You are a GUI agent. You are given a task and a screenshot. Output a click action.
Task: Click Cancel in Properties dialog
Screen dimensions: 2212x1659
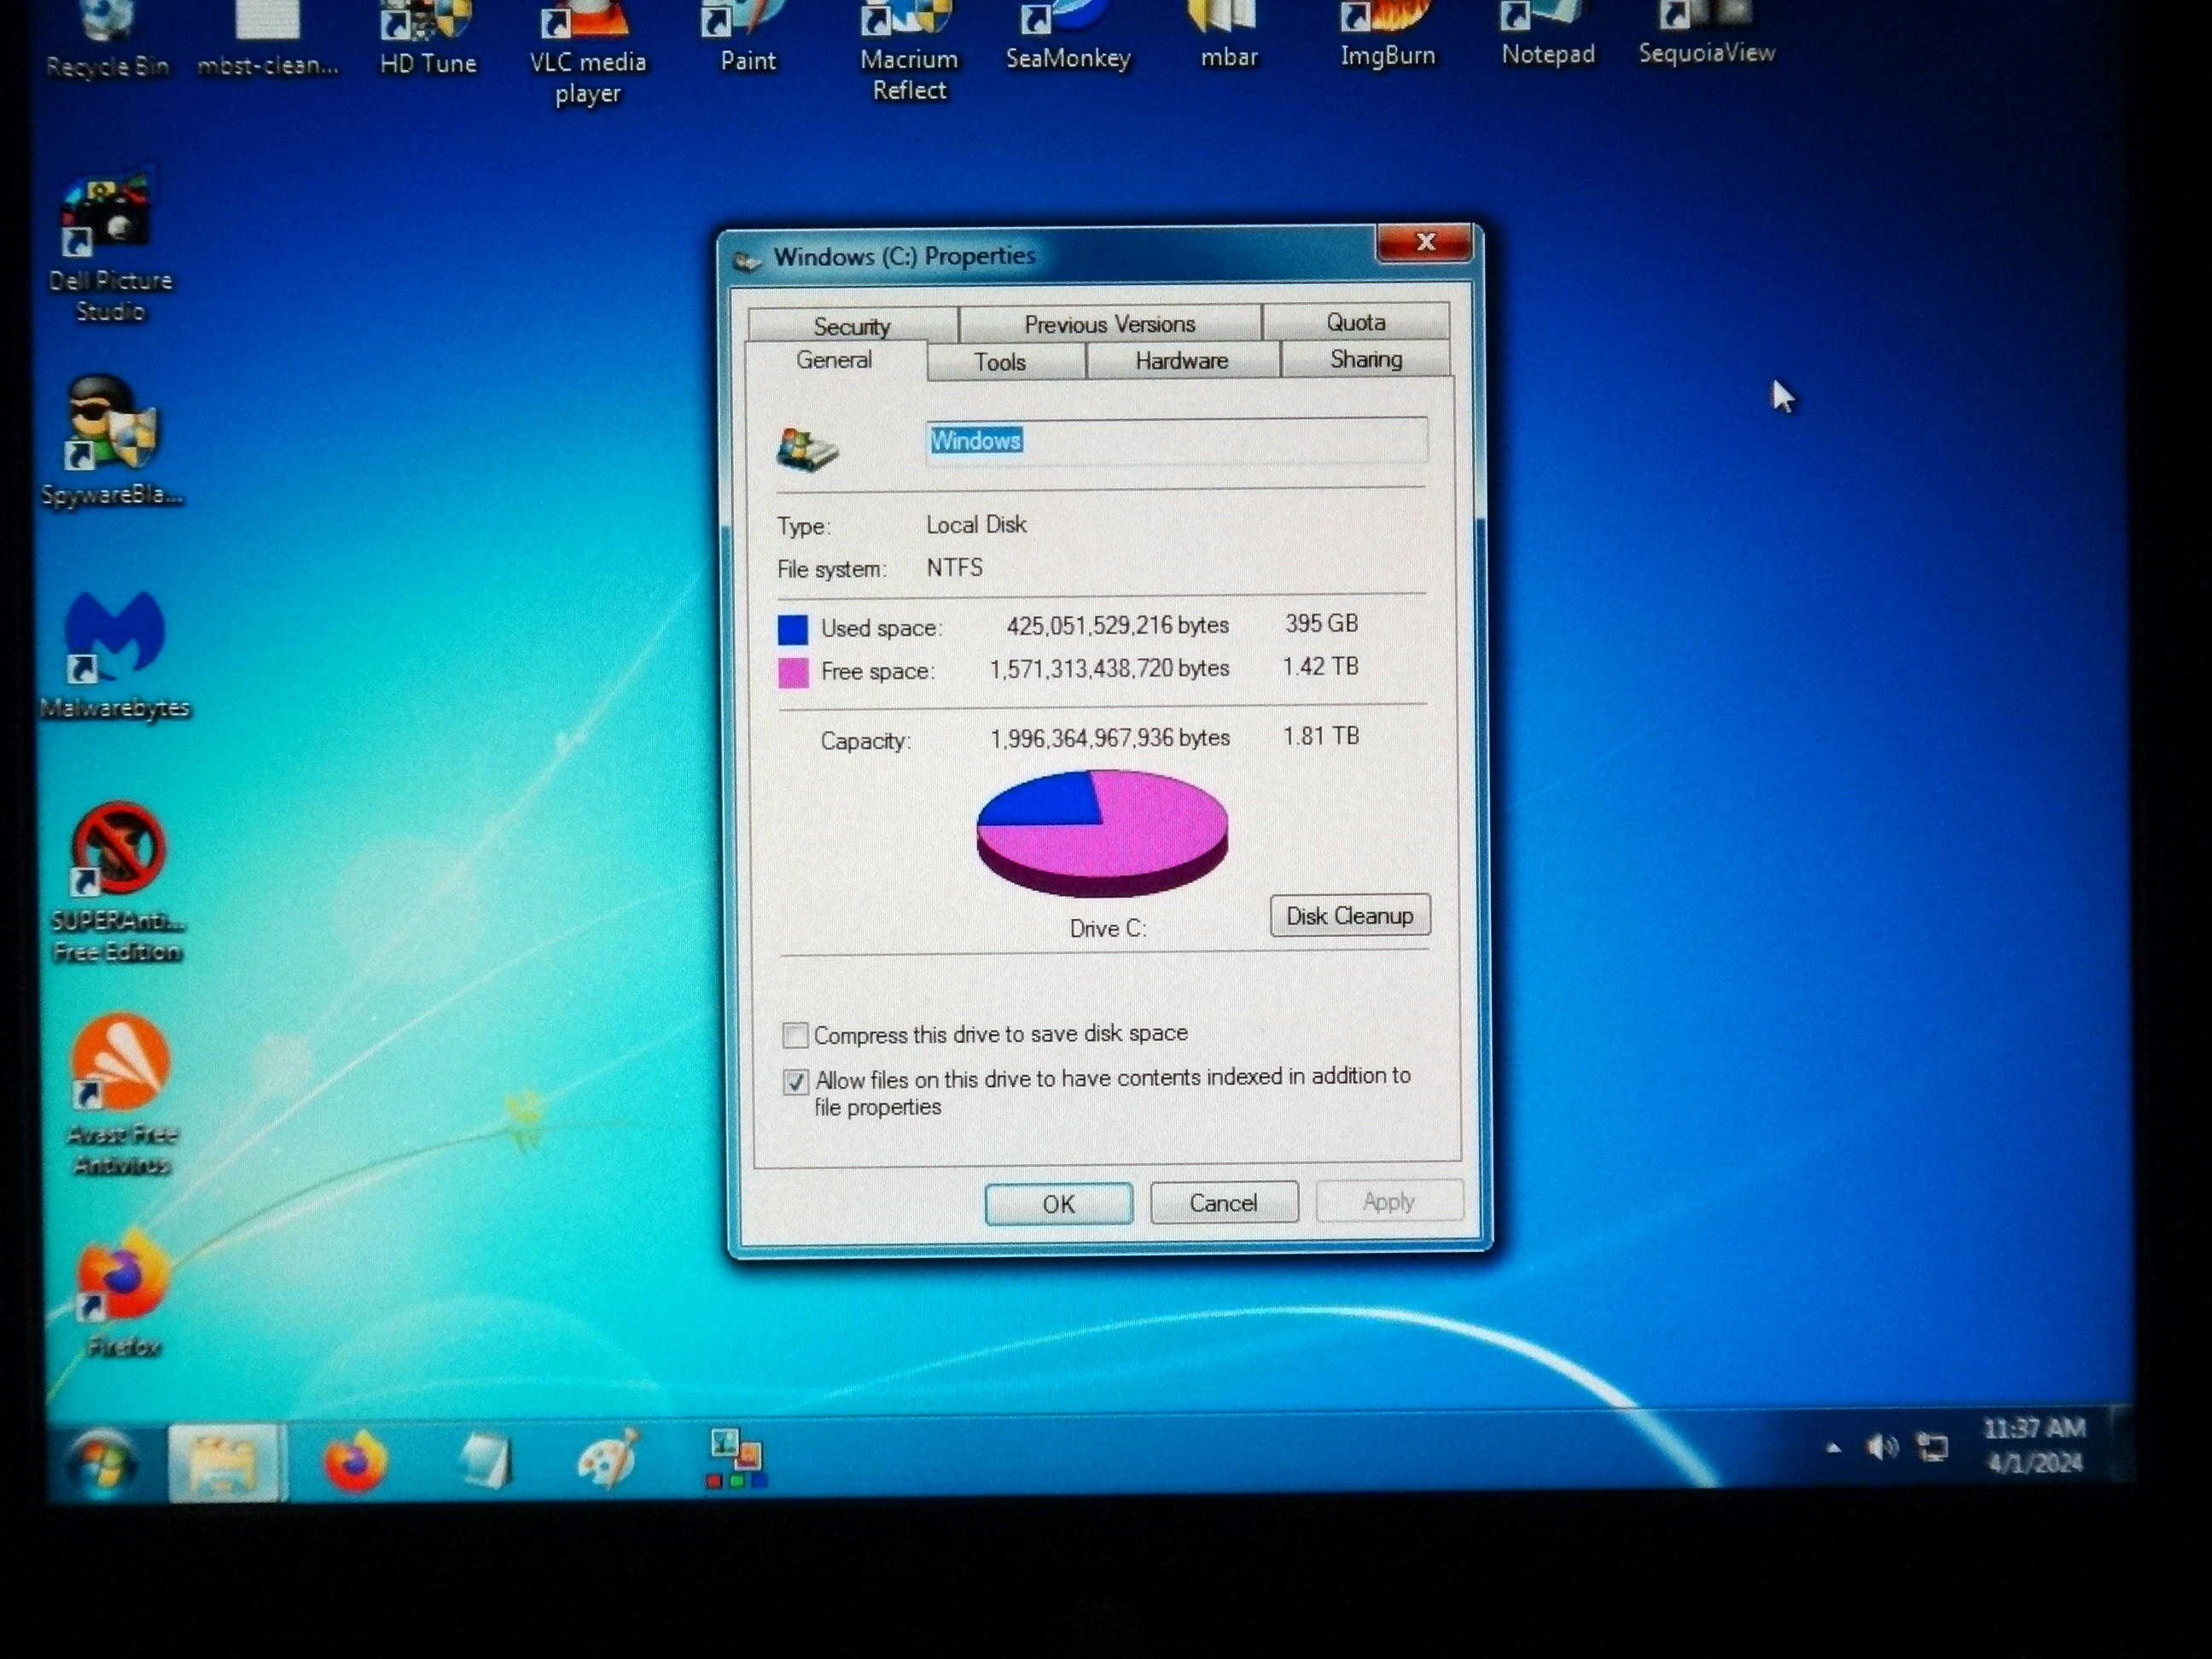[1224, 1203]
